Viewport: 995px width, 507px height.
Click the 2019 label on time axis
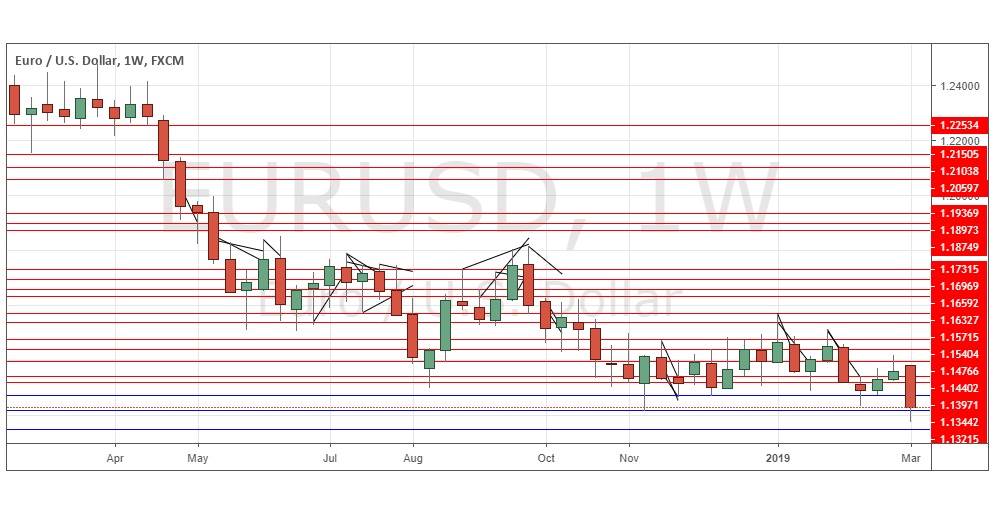tap(778, 458)
